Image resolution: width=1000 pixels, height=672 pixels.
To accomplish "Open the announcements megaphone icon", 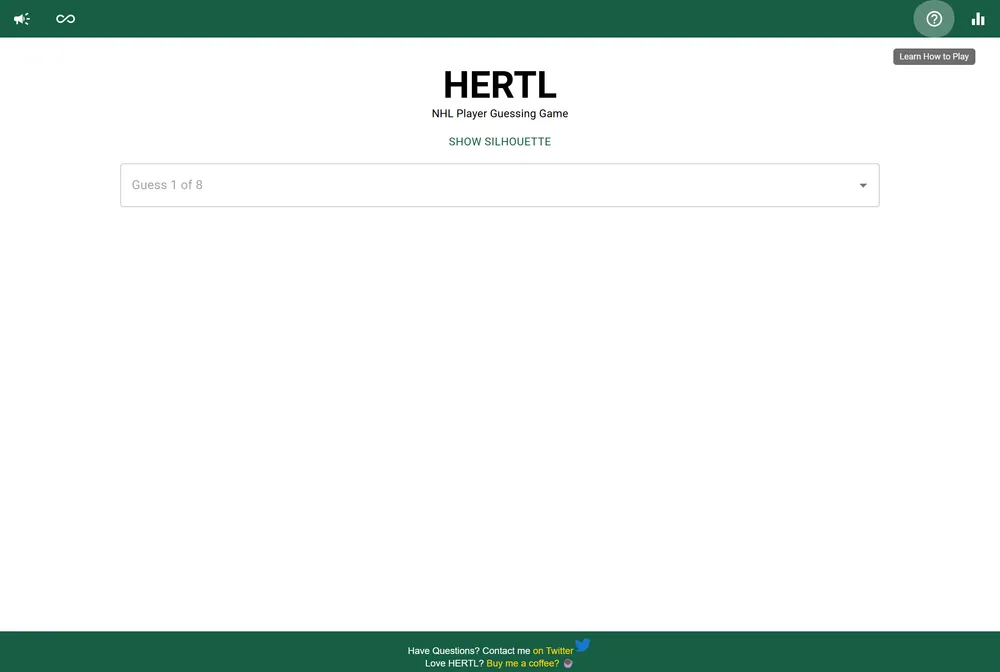I will point(22,18).
